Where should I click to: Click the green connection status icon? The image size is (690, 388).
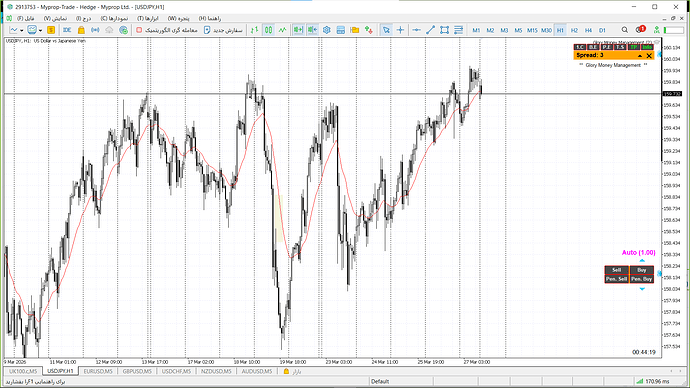(x=657, y=30)
